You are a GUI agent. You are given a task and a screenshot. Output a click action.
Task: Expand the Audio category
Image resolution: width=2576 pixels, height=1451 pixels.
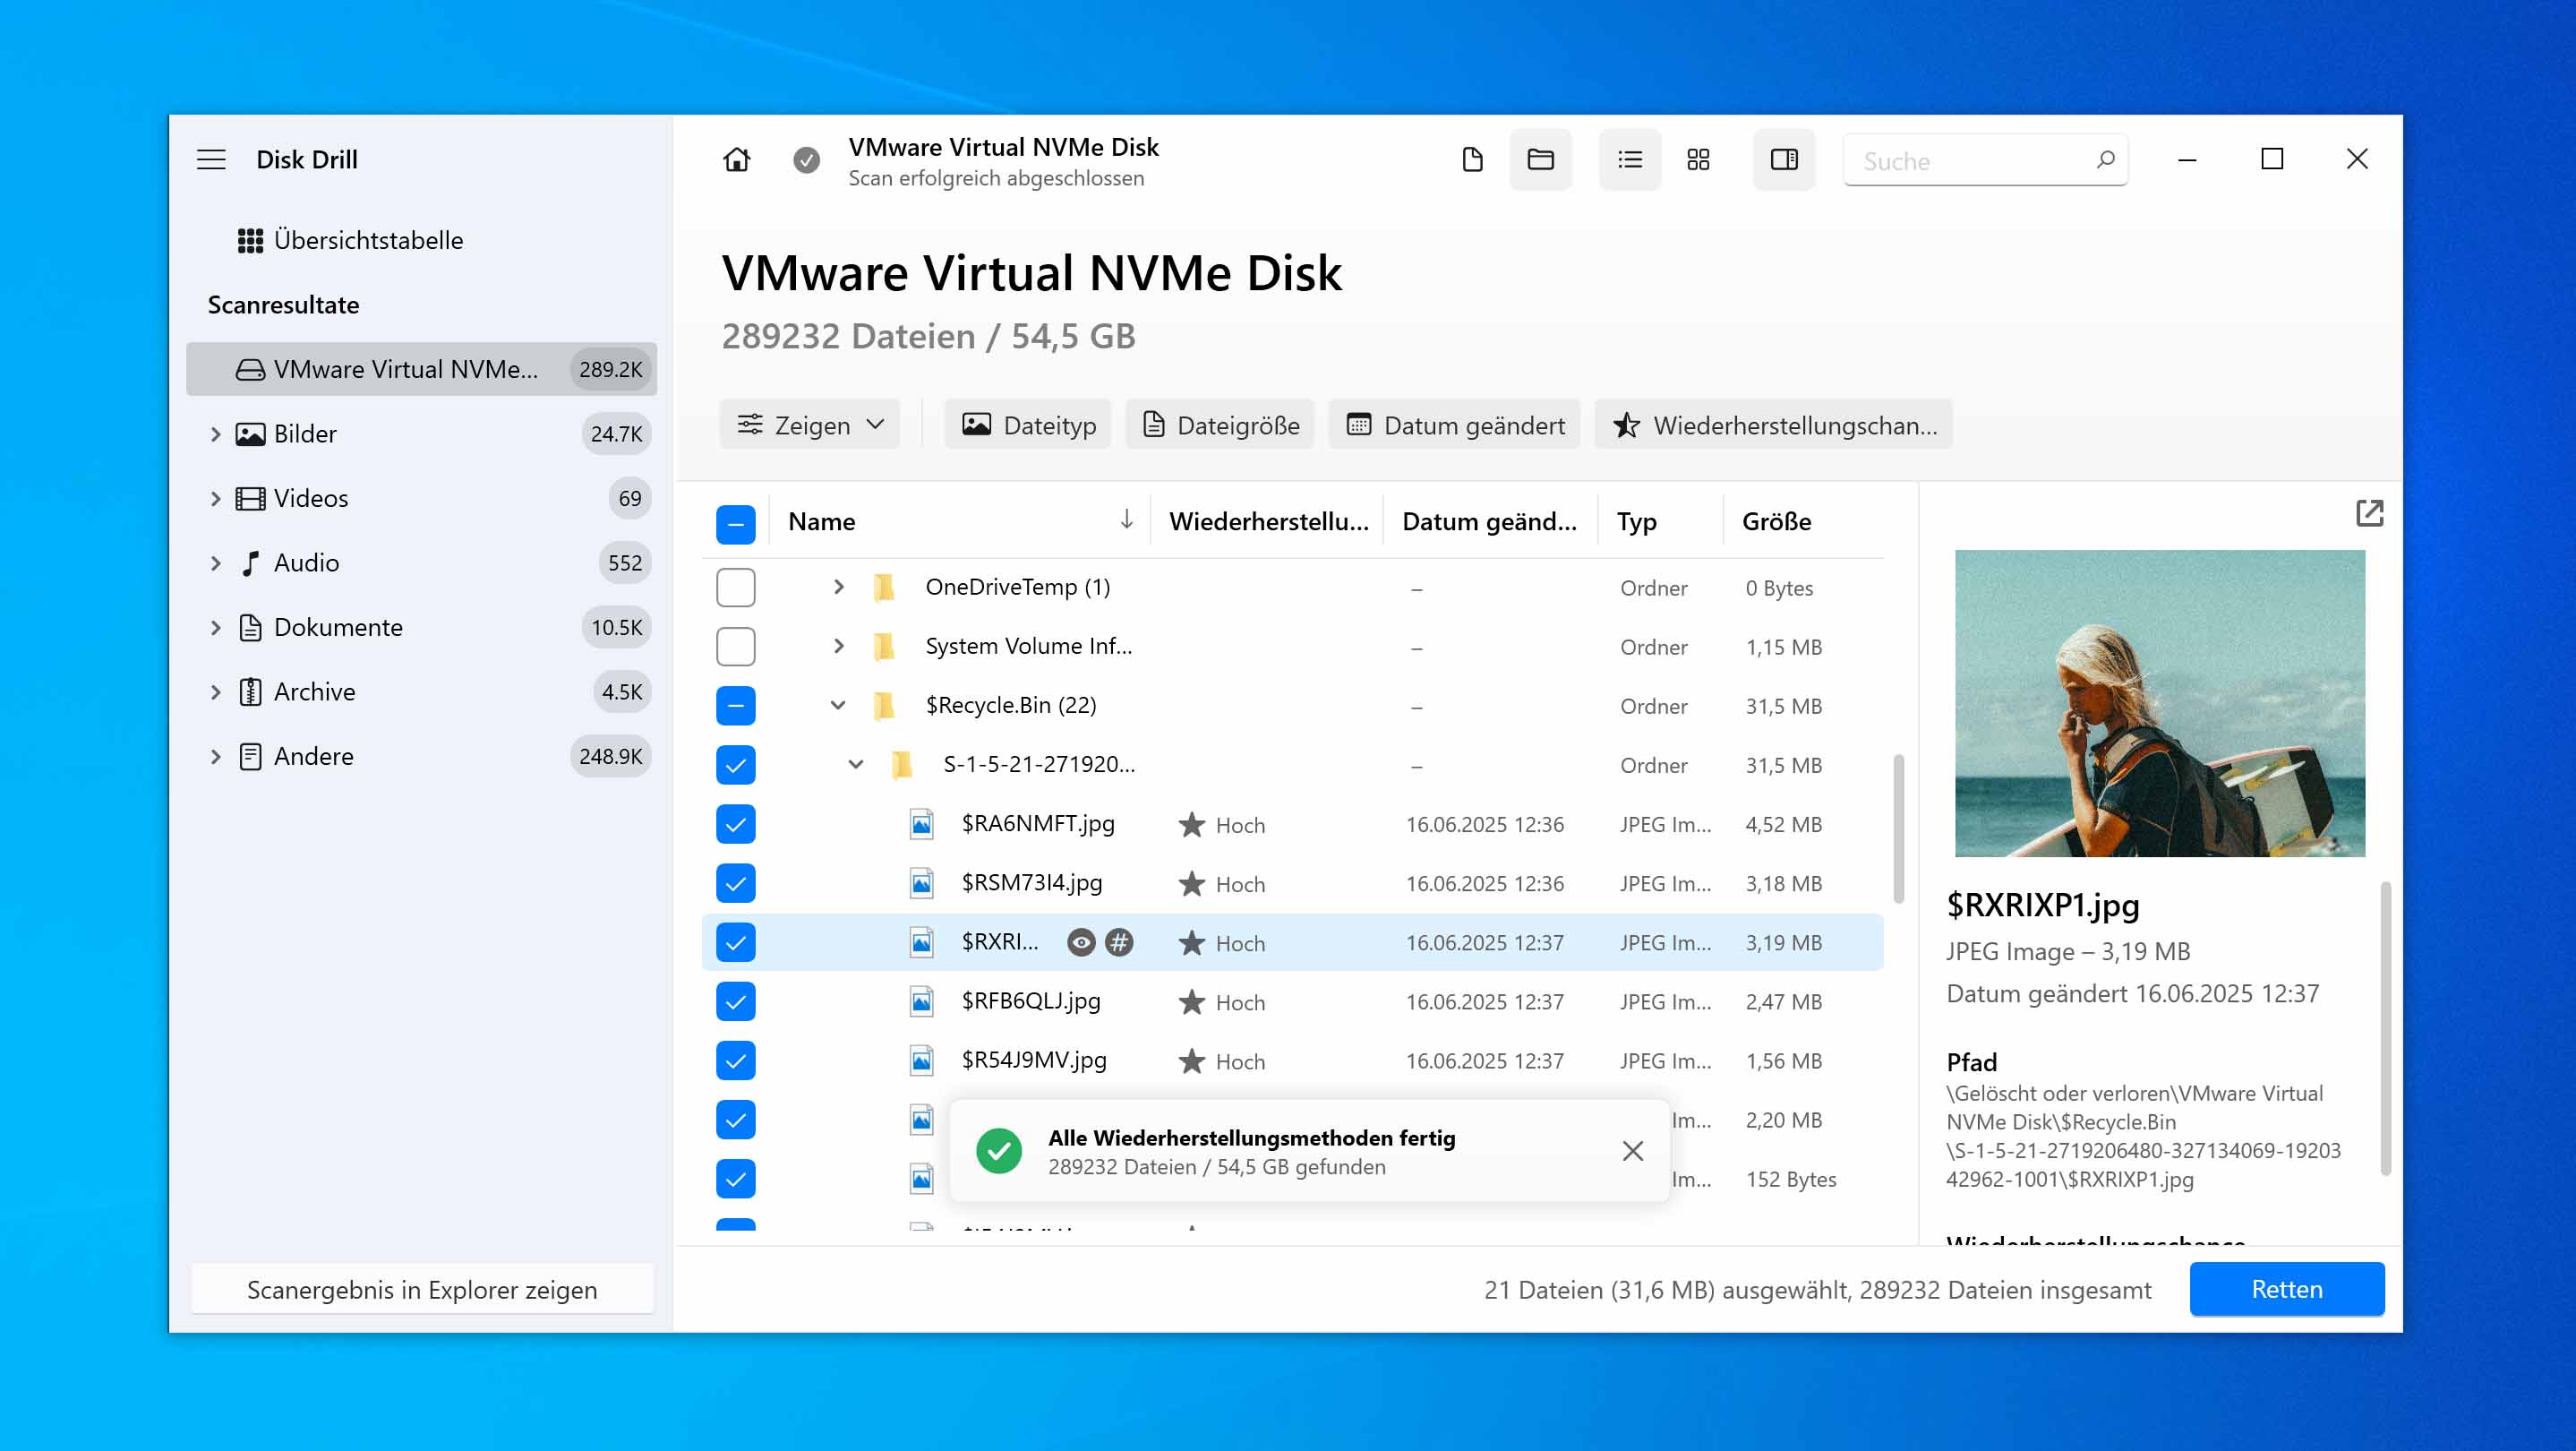tap(215, 563)
